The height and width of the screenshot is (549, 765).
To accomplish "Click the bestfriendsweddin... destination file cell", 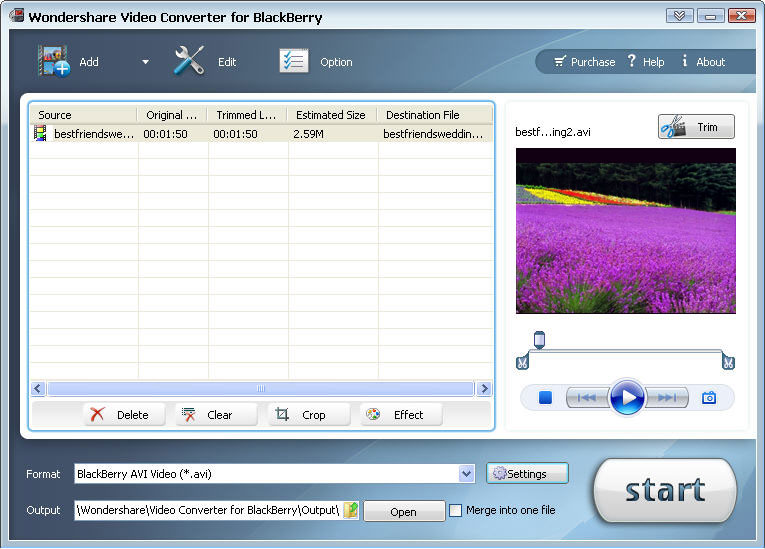I will (x=433, y=134).
